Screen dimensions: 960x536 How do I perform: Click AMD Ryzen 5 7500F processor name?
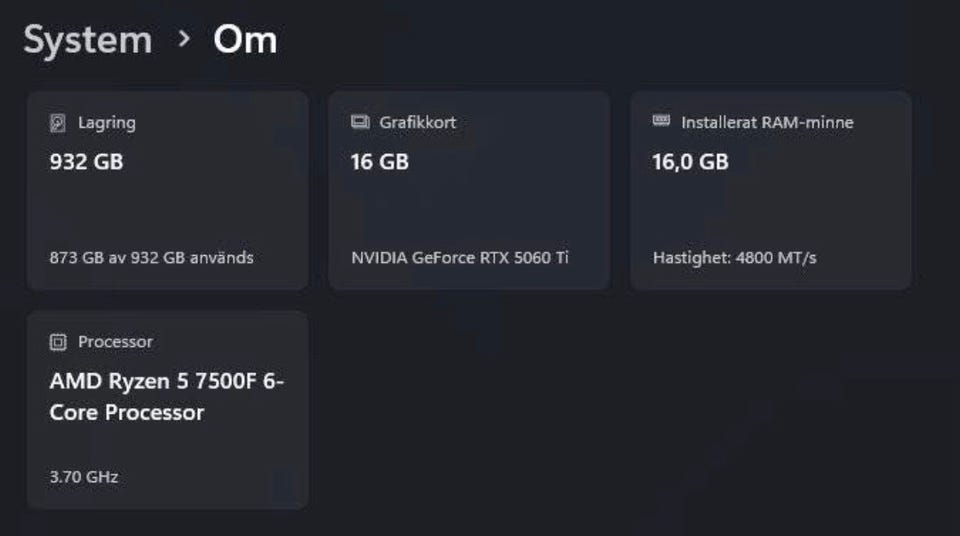(x=166, y=397)
